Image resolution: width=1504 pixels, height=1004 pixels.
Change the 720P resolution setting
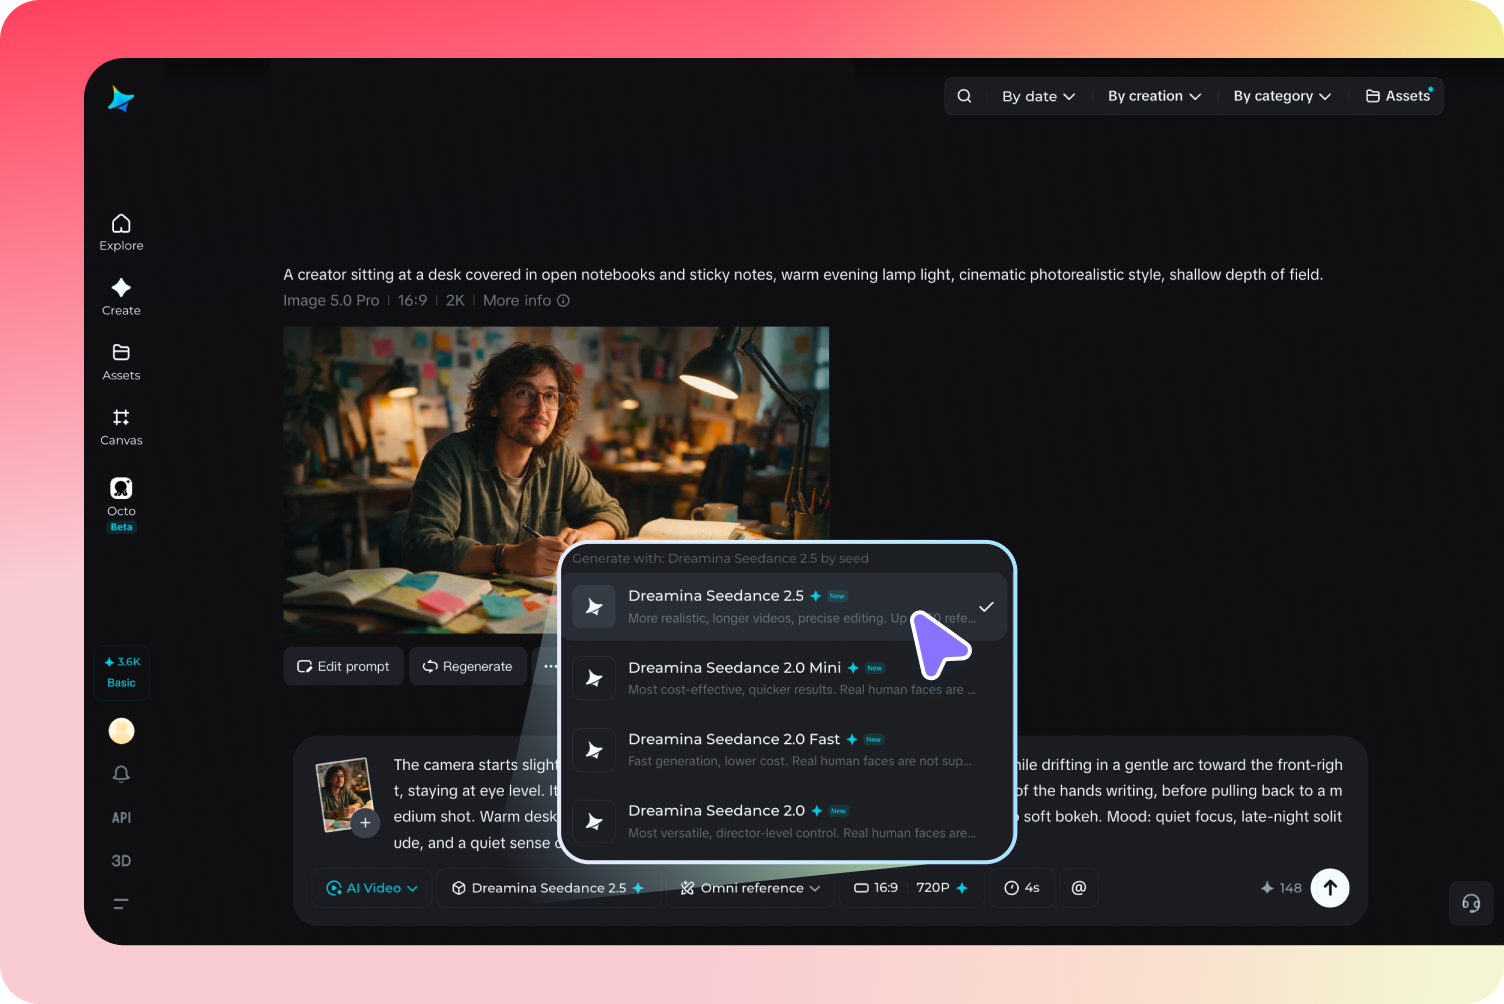(x=942, y=888)
